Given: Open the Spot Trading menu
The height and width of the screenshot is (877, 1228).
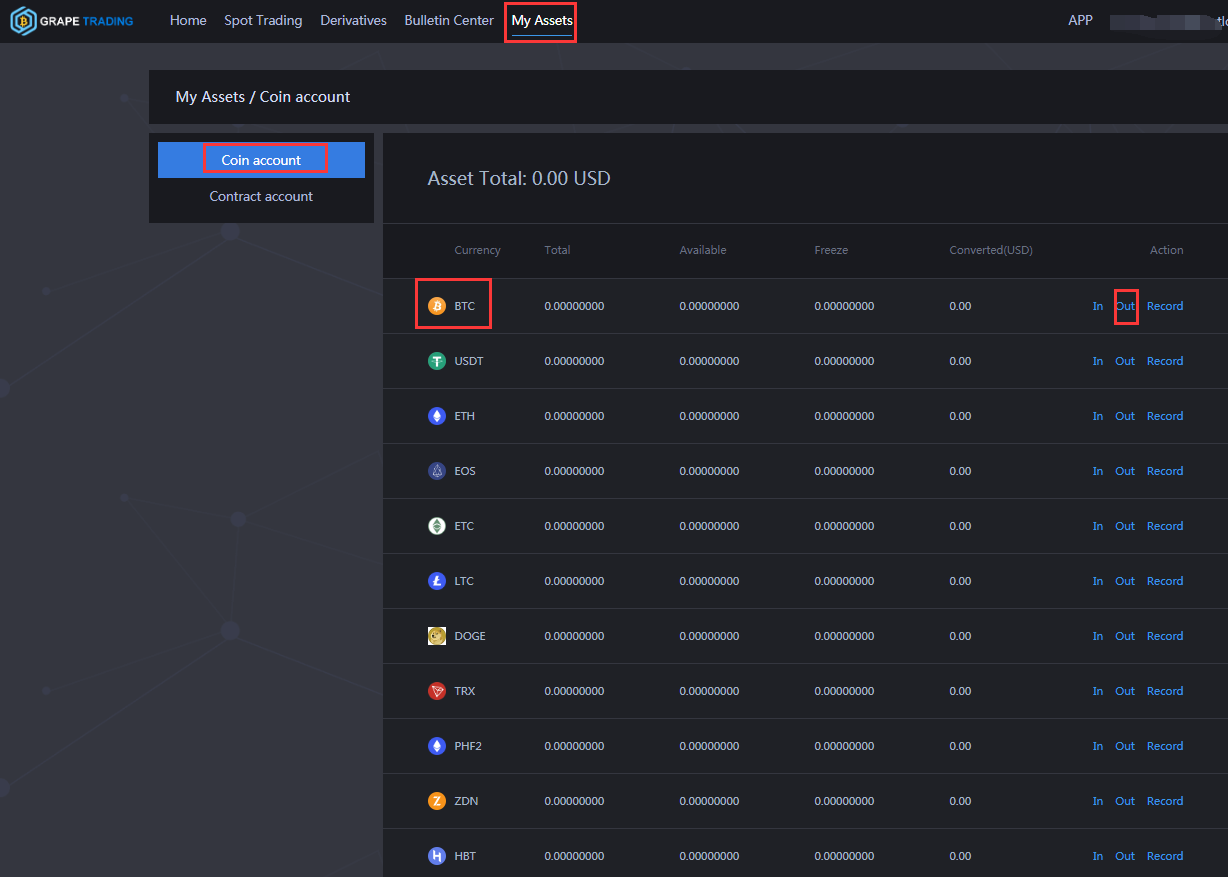Looking at the screenshot, I should coord(263,20).
